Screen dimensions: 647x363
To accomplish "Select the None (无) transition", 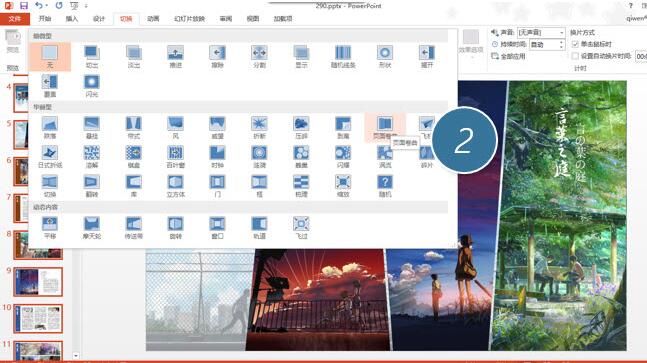I will [50, 57].
